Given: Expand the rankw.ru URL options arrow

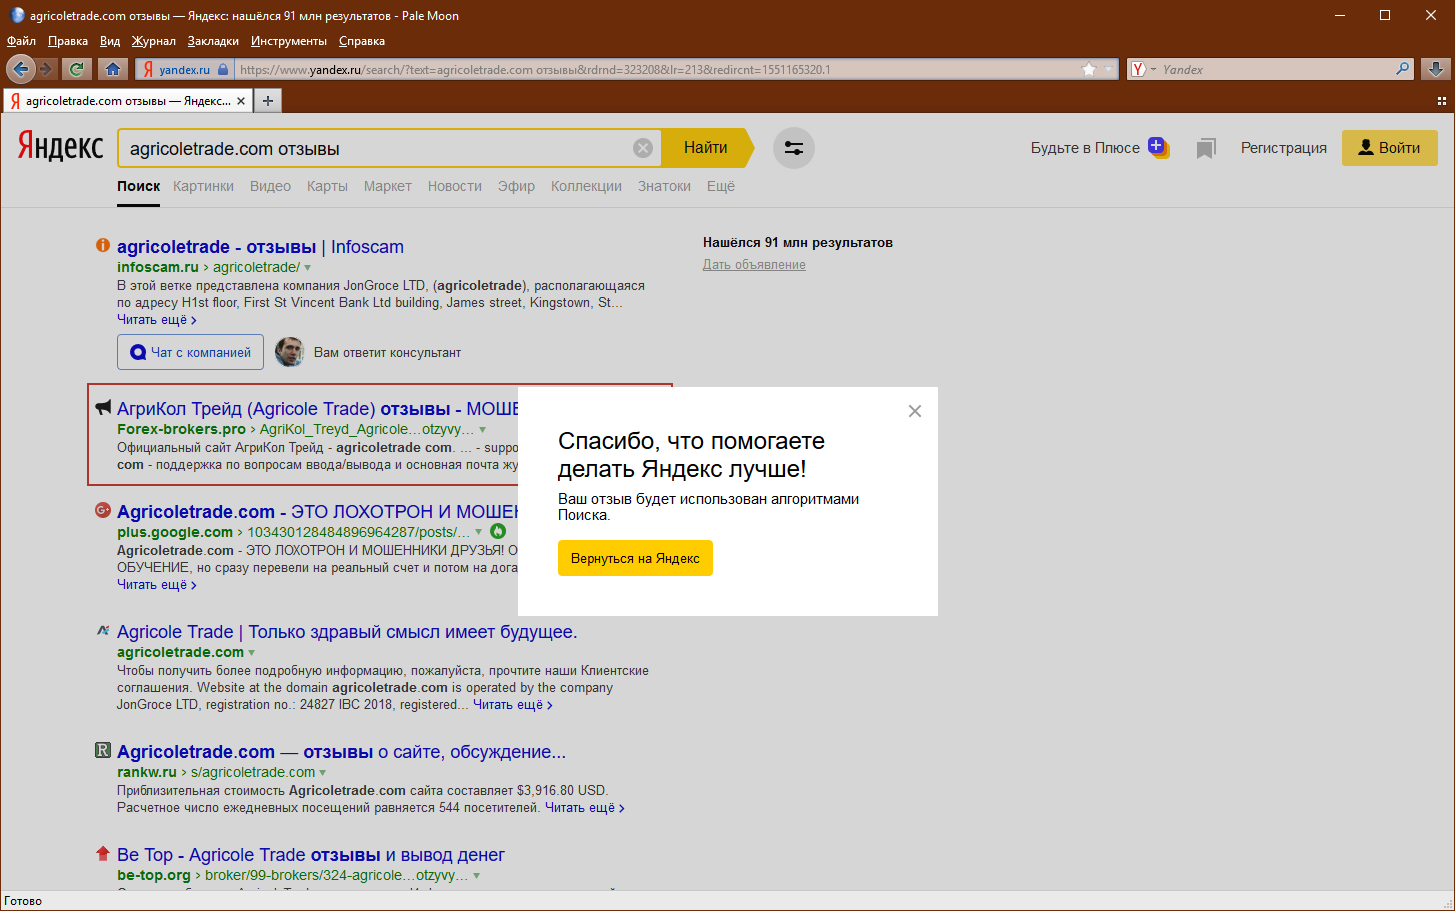Looking at the screenshot, I should (323, 773).
